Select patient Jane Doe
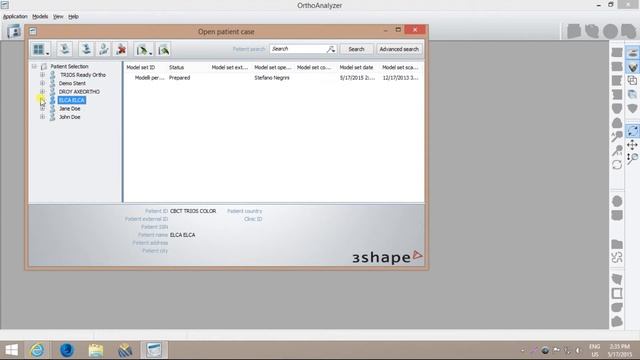The height and width of the screenshot is (360, 640). pos(69,109)
